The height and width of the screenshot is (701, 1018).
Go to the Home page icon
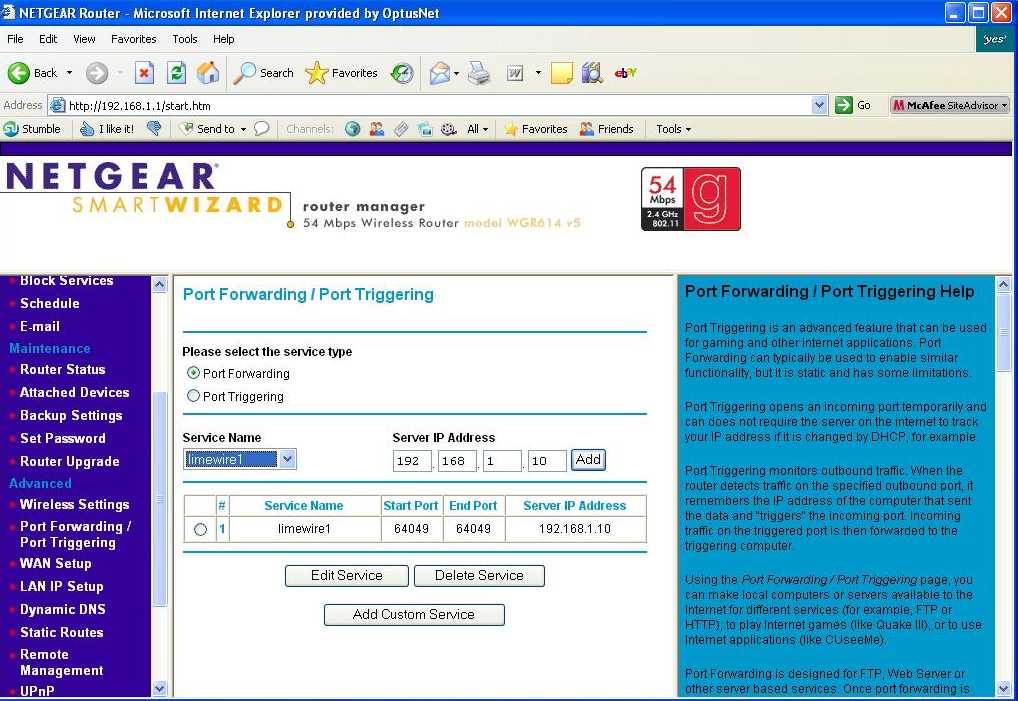208,73
